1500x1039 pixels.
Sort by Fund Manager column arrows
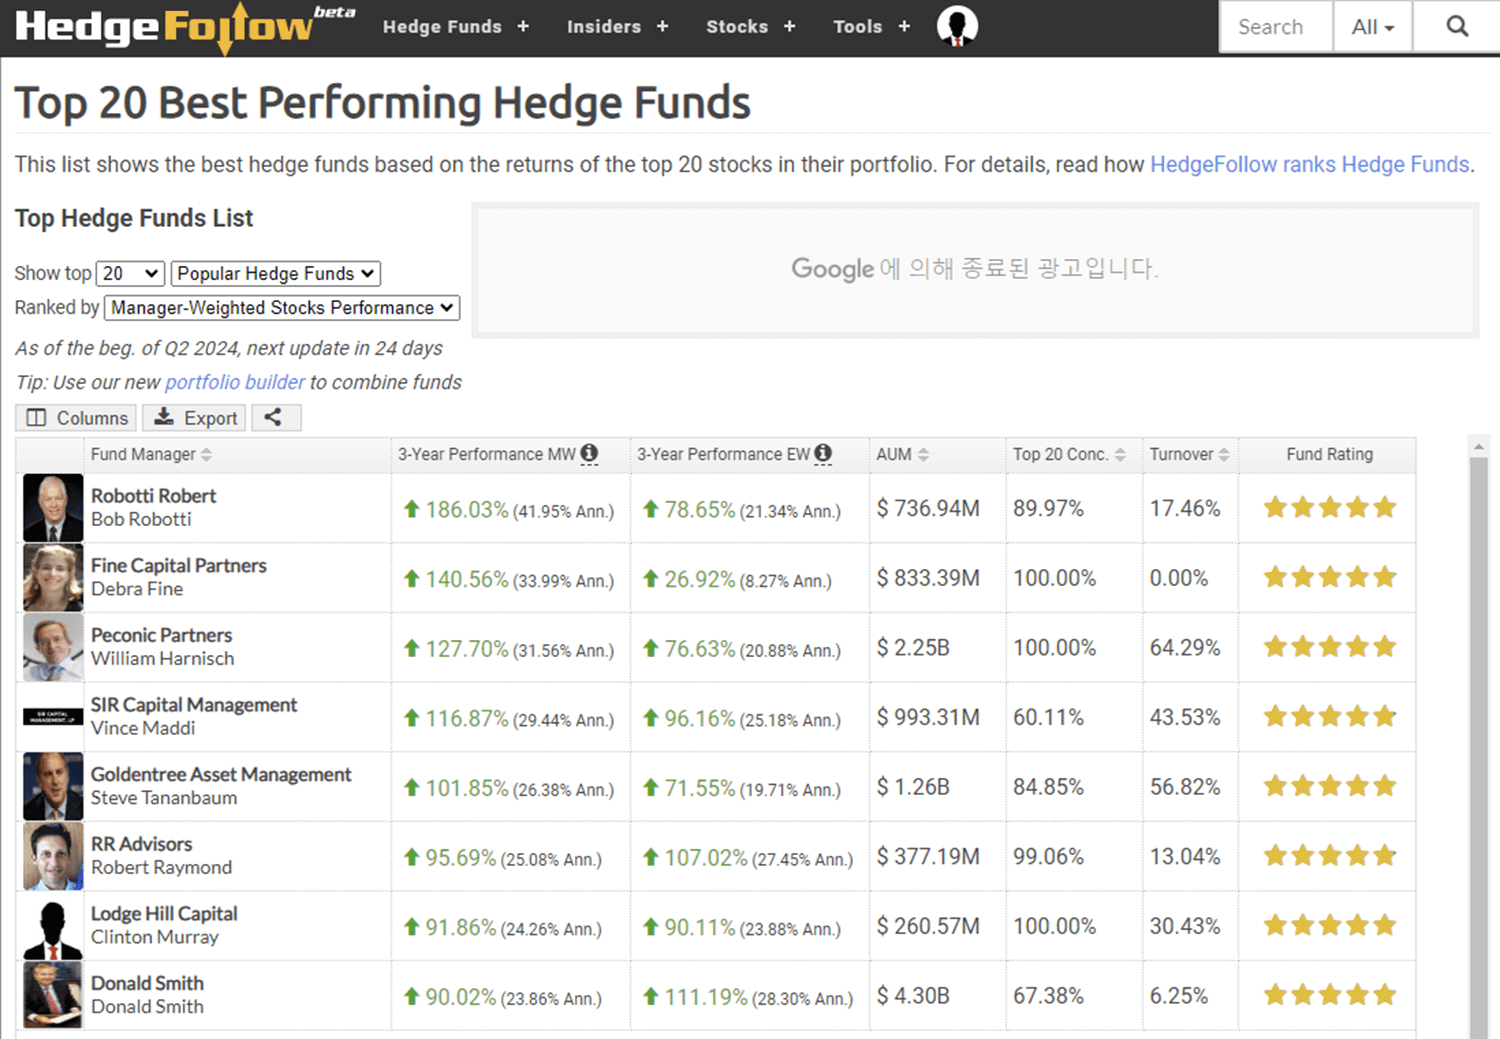[x=206, y=455]
